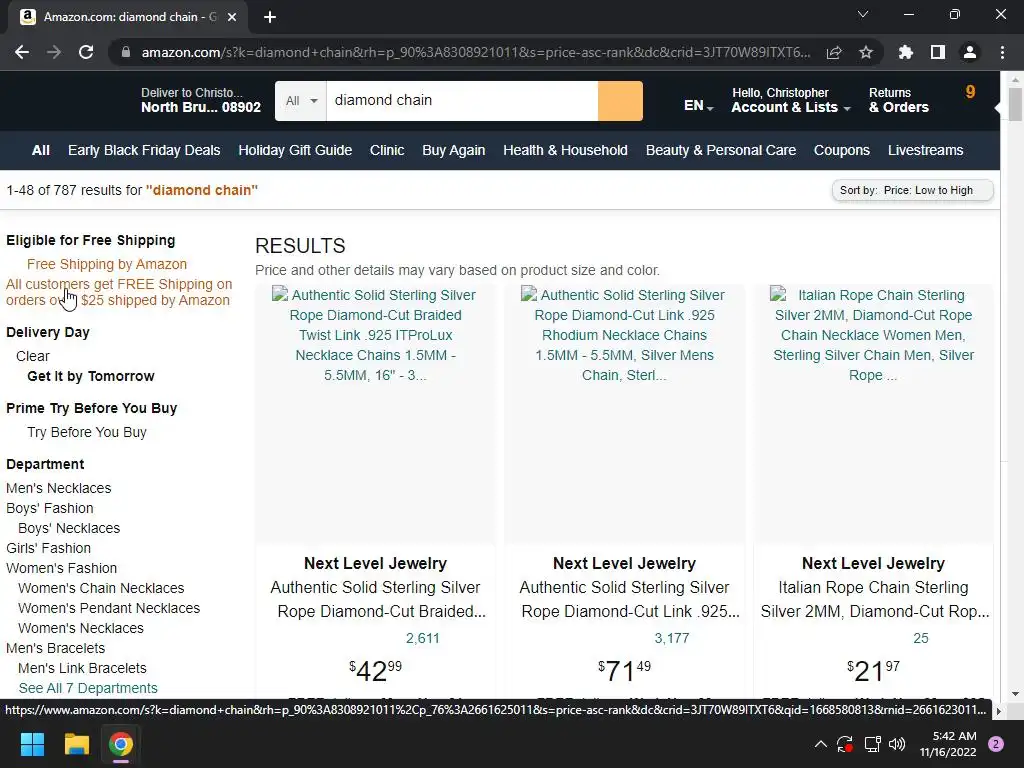Select Men's Necklaces department
Image resolution: width=1024 pixels, height=768 pixels.
point(59,488)
